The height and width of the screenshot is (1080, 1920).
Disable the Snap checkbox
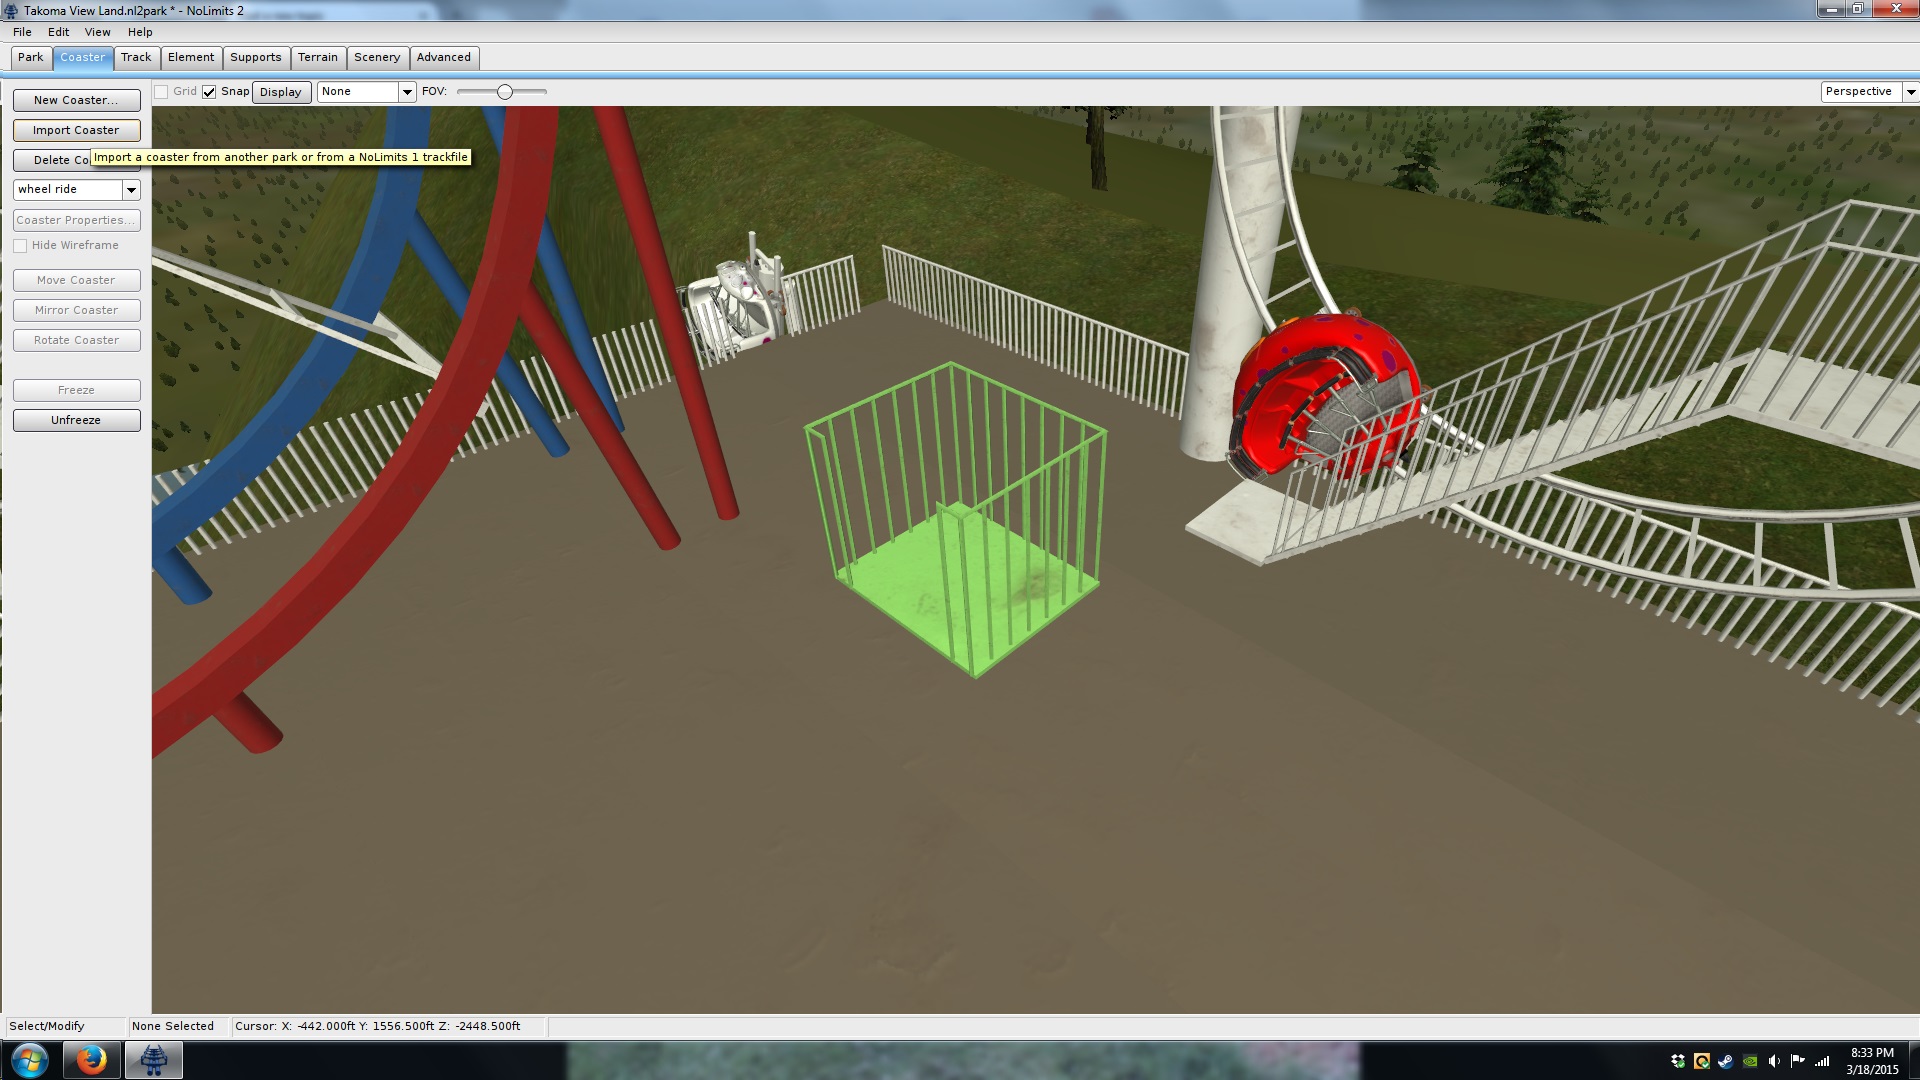209,92
